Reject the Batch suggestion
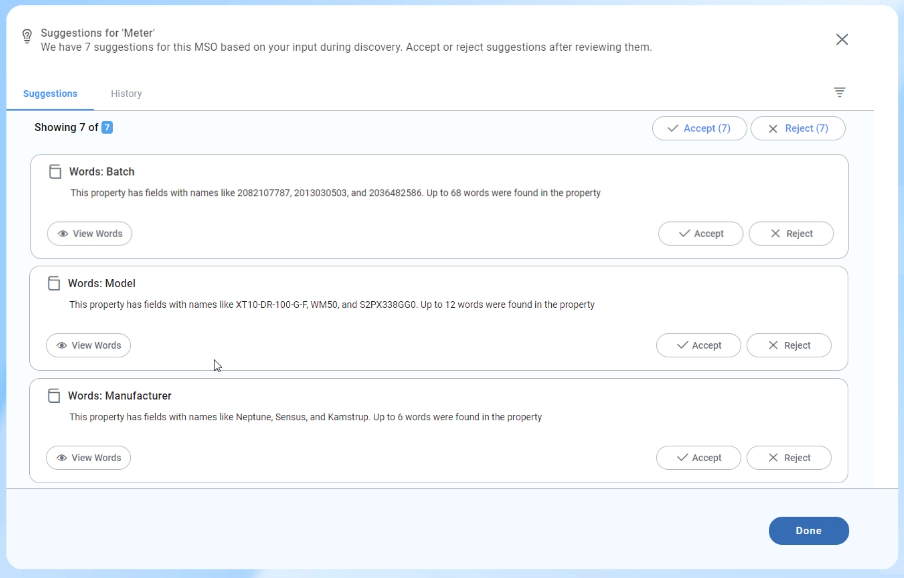Viewport: 904px width, 578px height. [x=790, y=234]
